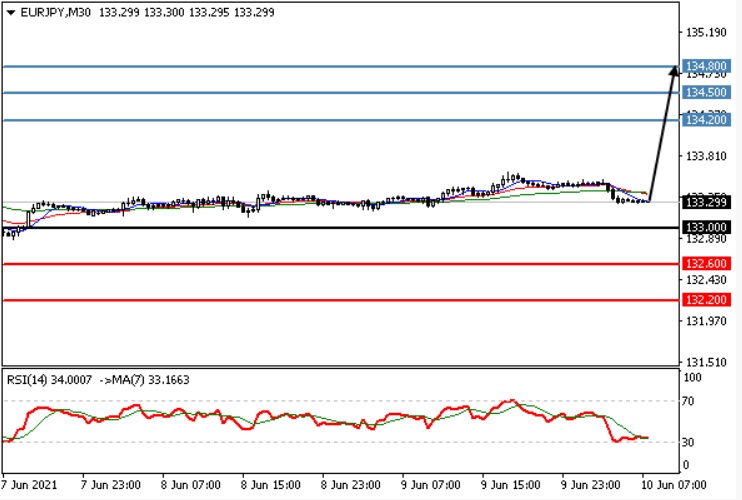Click the EURJPY,M30 chart title
This screenshot has height=500, width=742.
pos(56,12)
